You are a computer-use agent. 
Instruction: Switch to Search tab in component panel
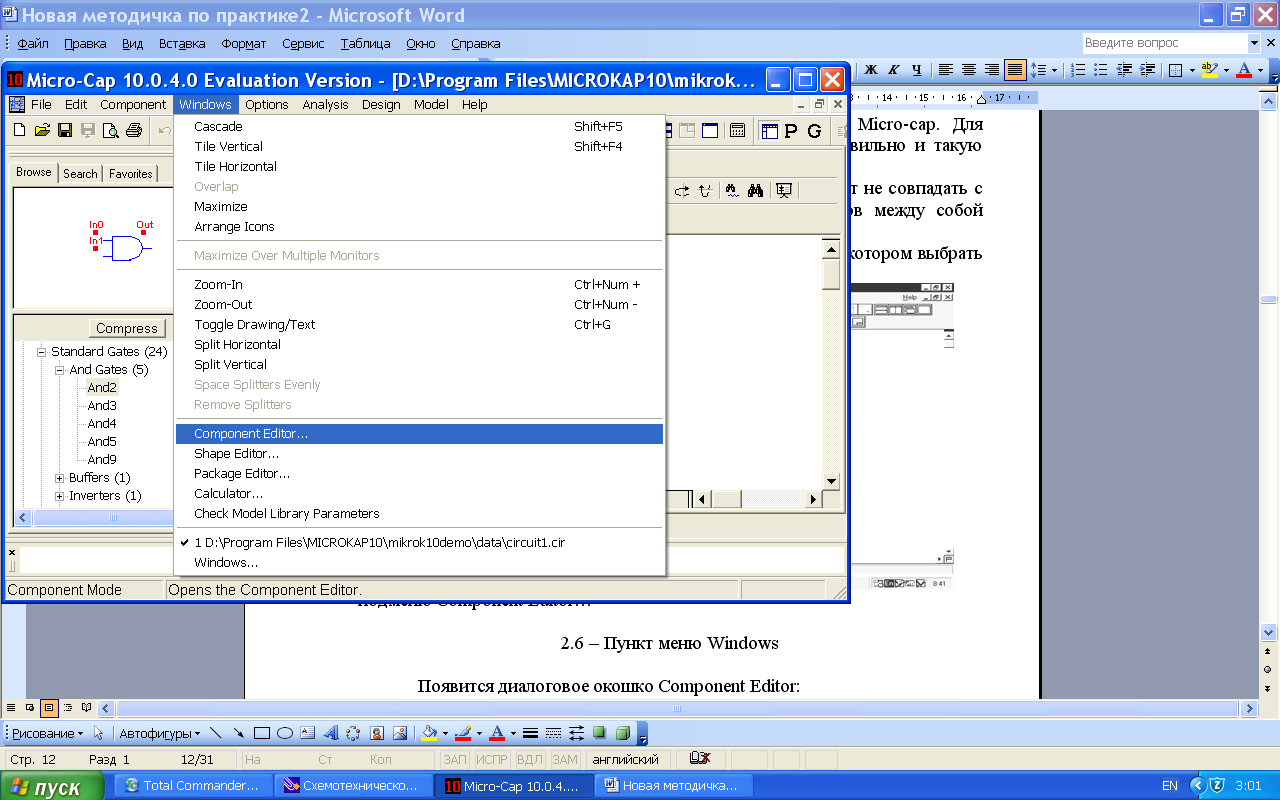80,174
